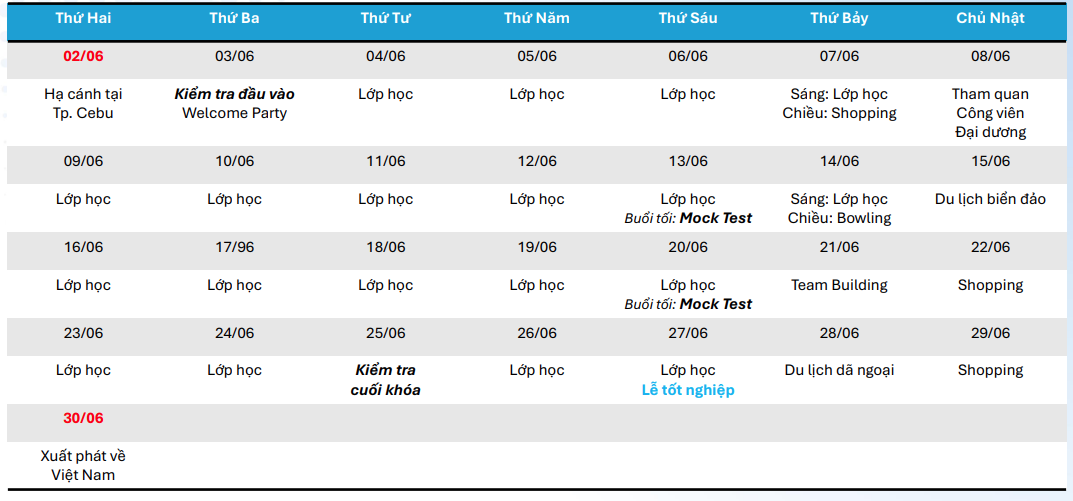The height and width of the screenshot is (501, 1073).
Task: Click the Du lịch dã ngoại cell
Action: (x=839, y=370)
